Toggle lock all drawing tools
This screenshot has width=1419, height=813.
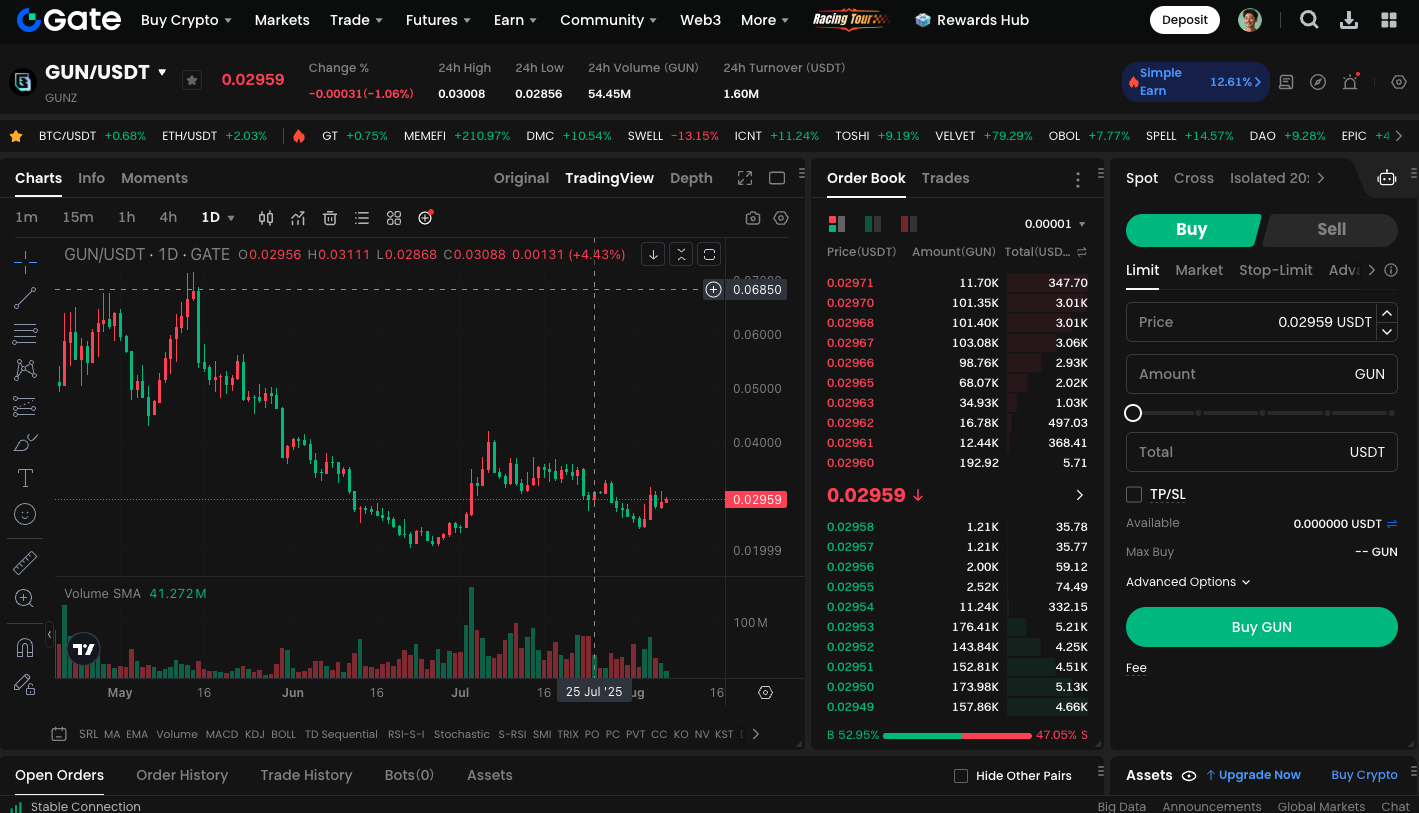[x=26, y=684]
